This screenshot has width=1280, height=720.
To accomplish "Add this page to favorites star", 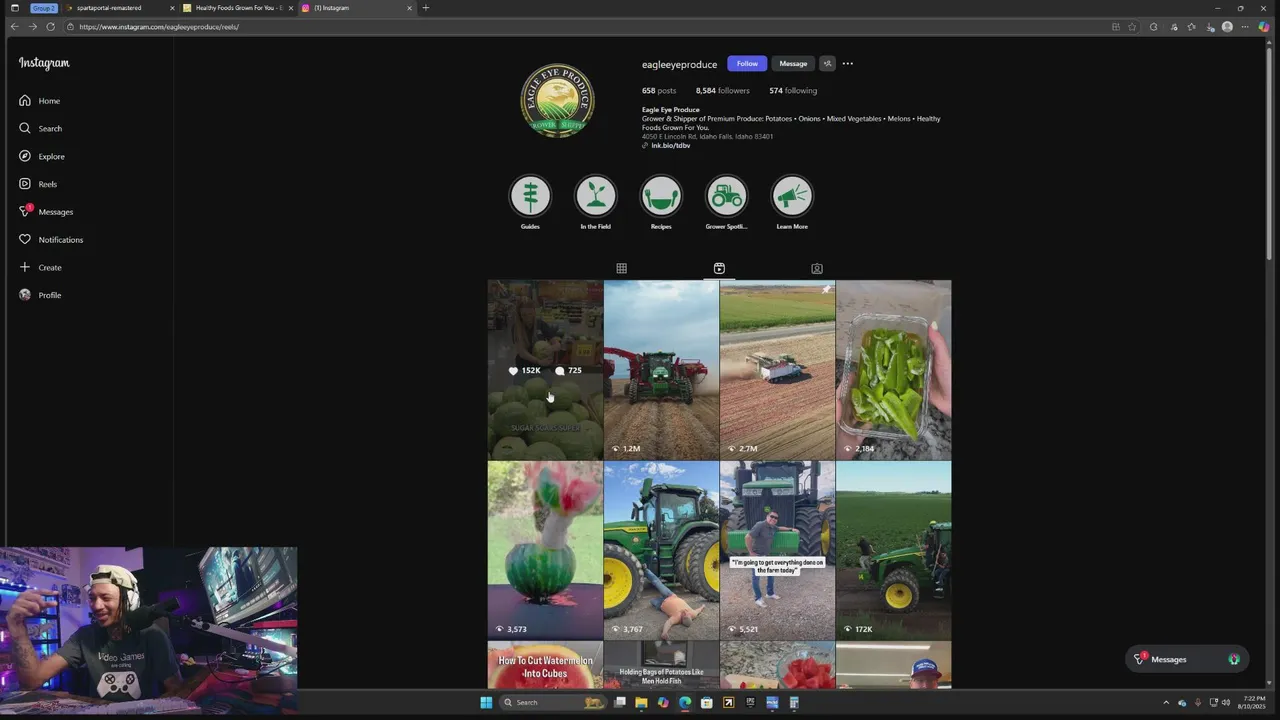I will (1132, 27).
